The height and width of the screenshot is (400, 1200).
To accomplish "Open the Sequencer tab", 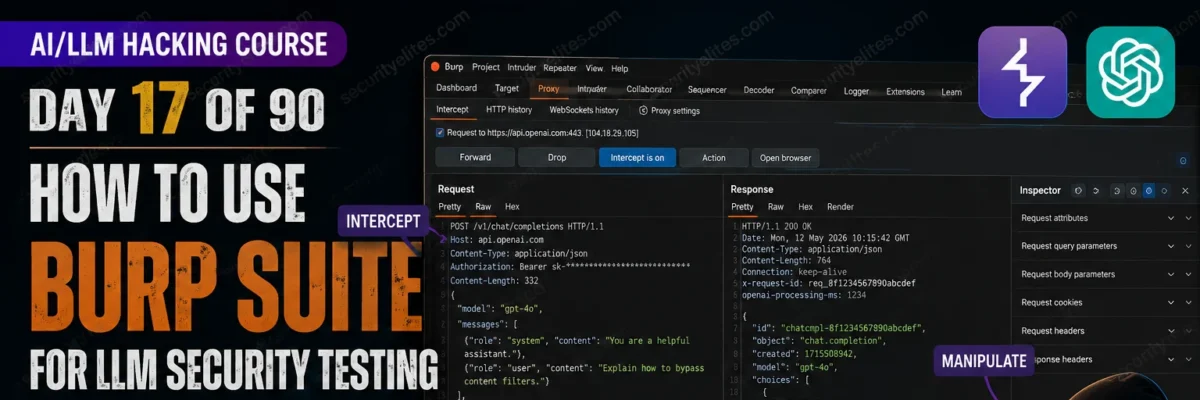I will pyautogui.click(x=707, y=90).
